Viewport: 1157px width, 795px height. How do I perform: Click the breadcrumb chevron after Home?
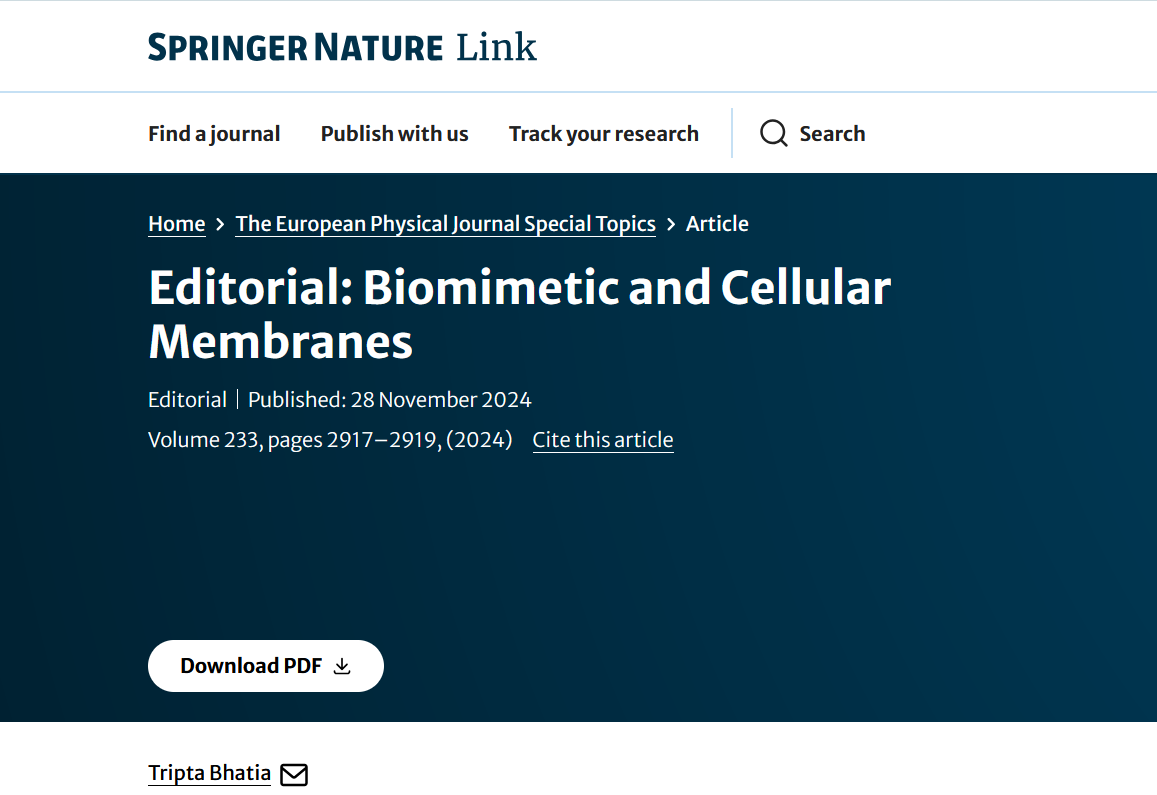[x=220, y=224]
